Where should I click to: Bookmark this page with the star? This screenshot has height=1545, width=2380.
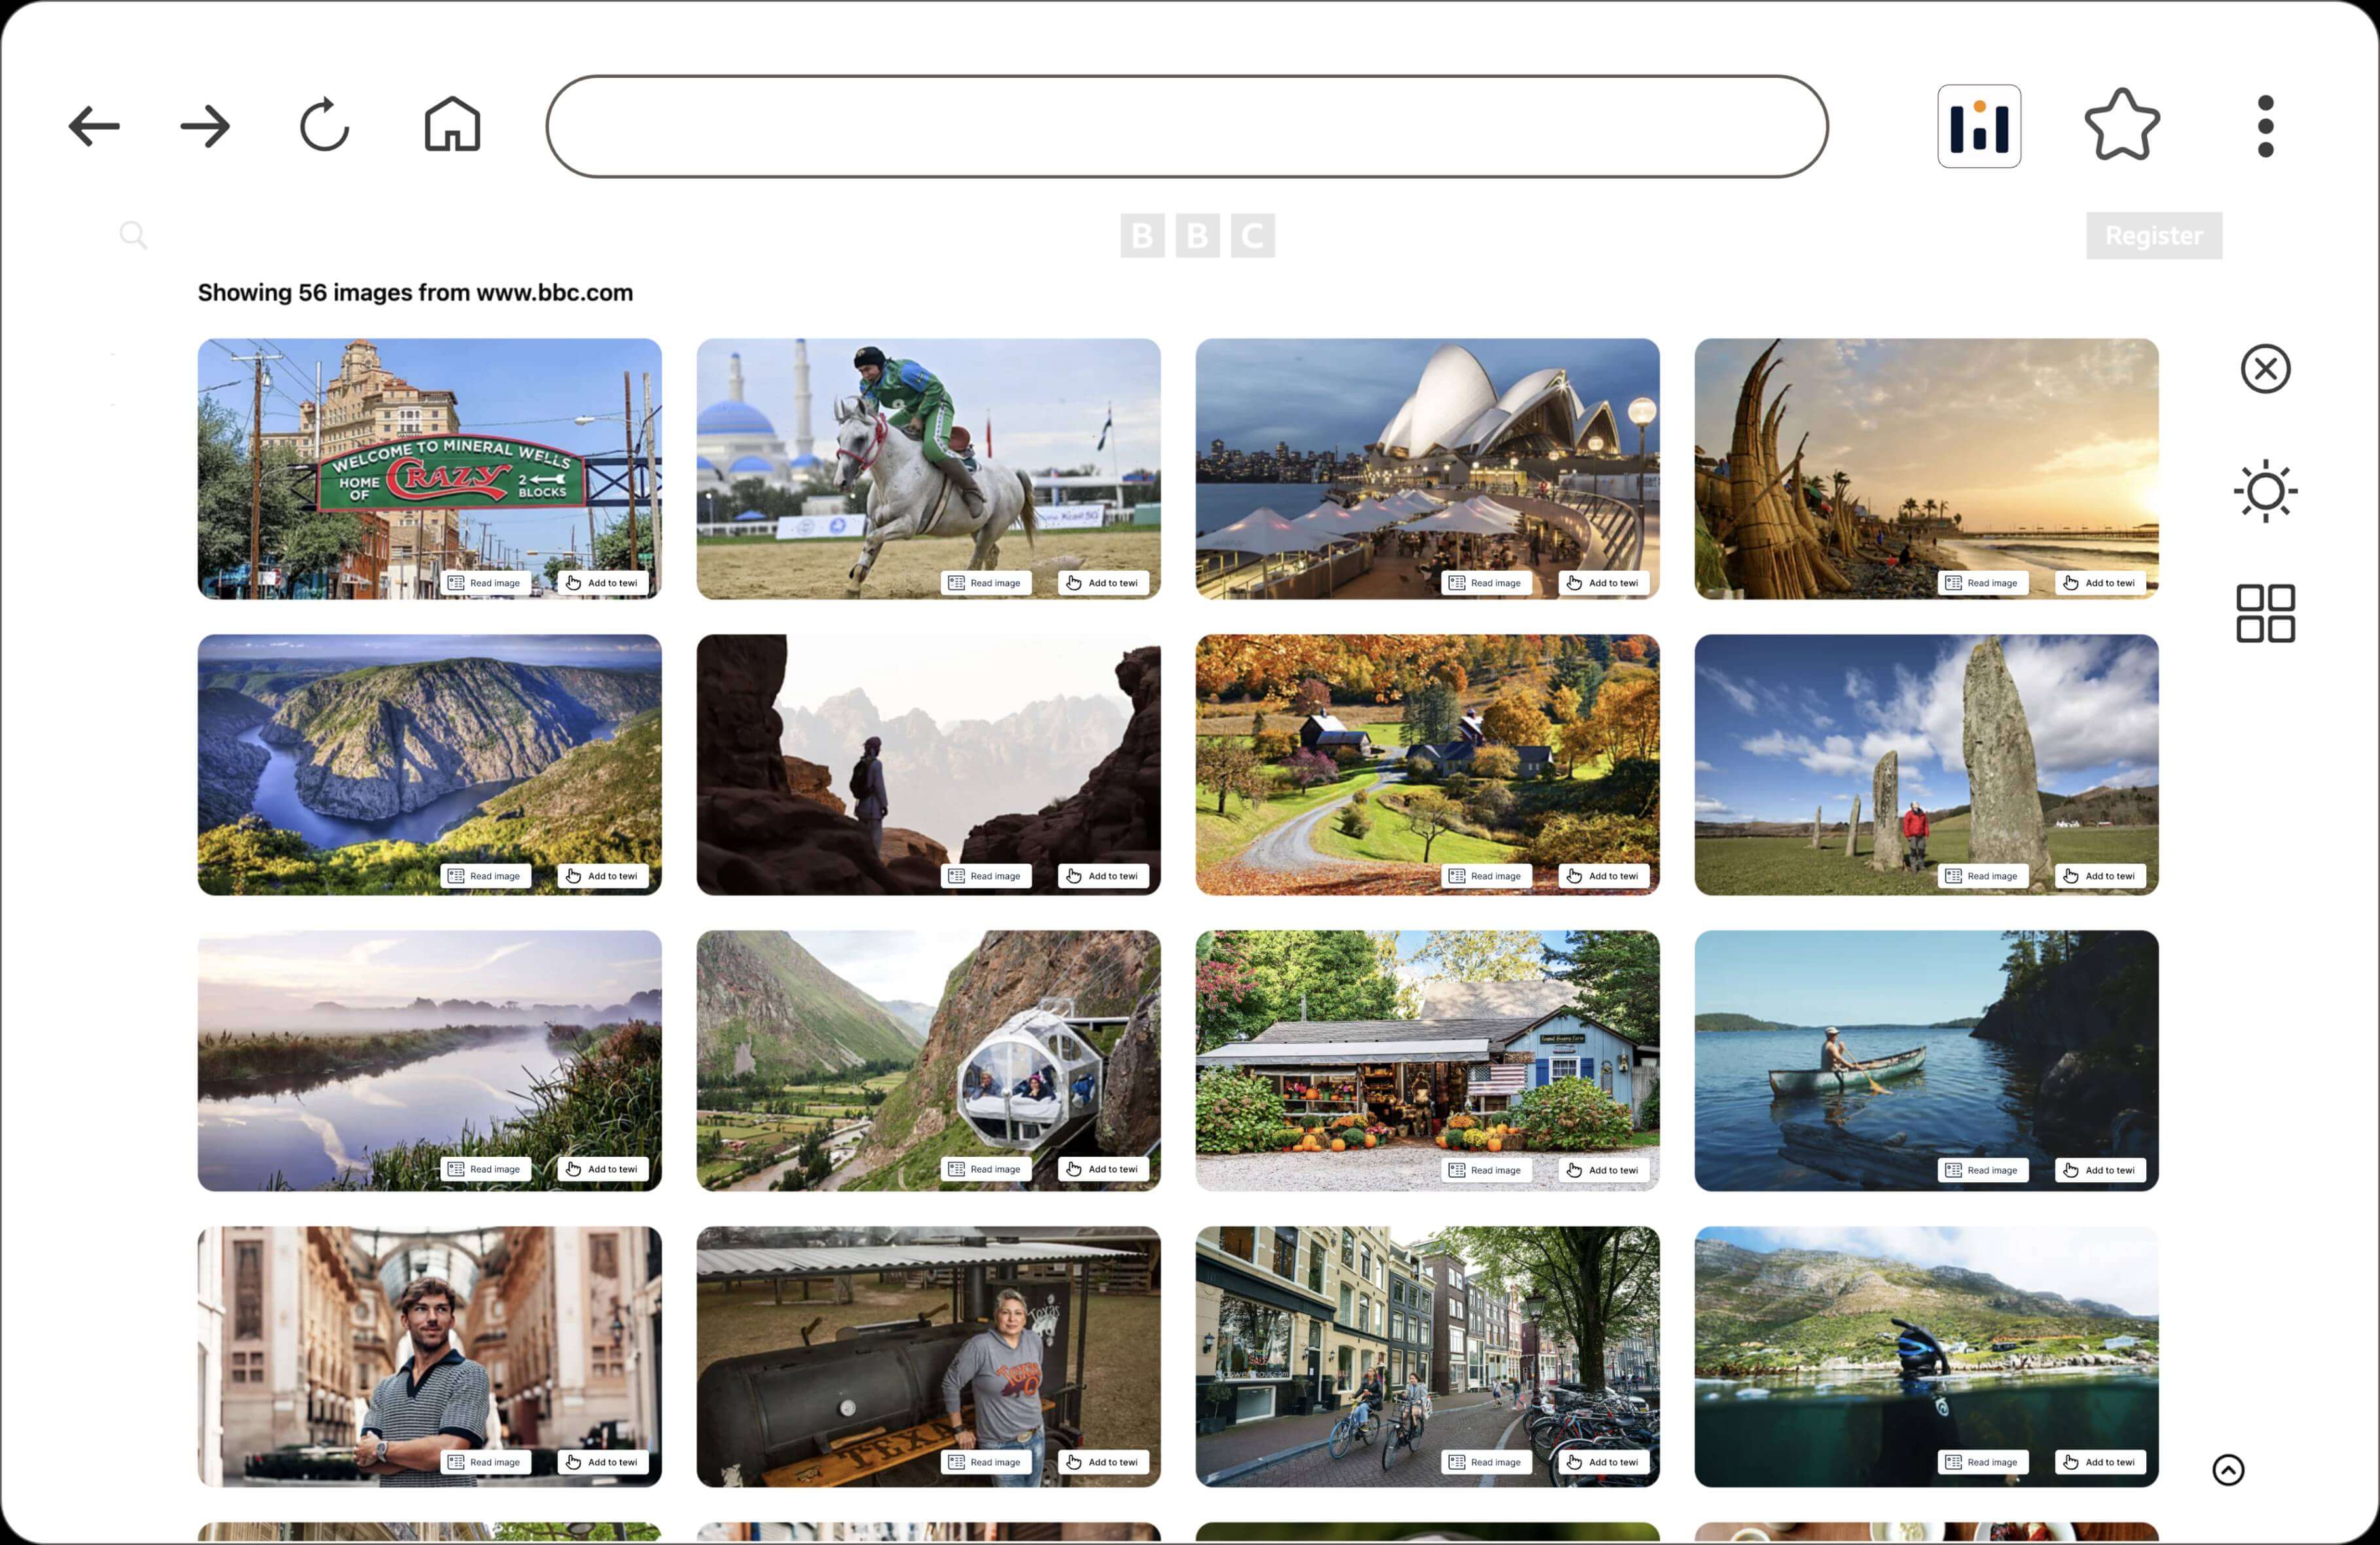2121,126
